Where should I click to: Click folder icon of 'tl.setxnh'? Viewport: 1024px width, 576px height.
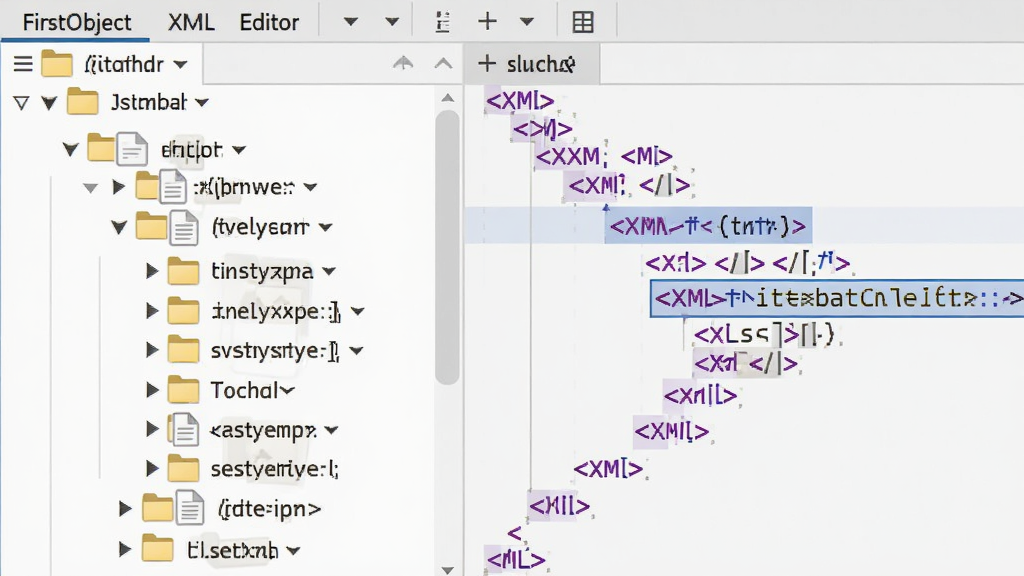click(157, 549)
